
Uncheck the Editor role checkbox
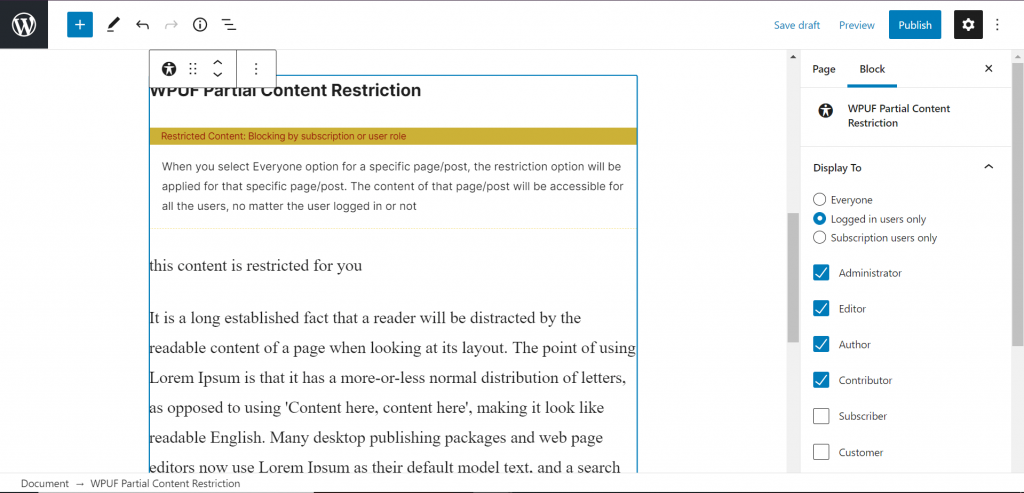(x=821, y=308)
